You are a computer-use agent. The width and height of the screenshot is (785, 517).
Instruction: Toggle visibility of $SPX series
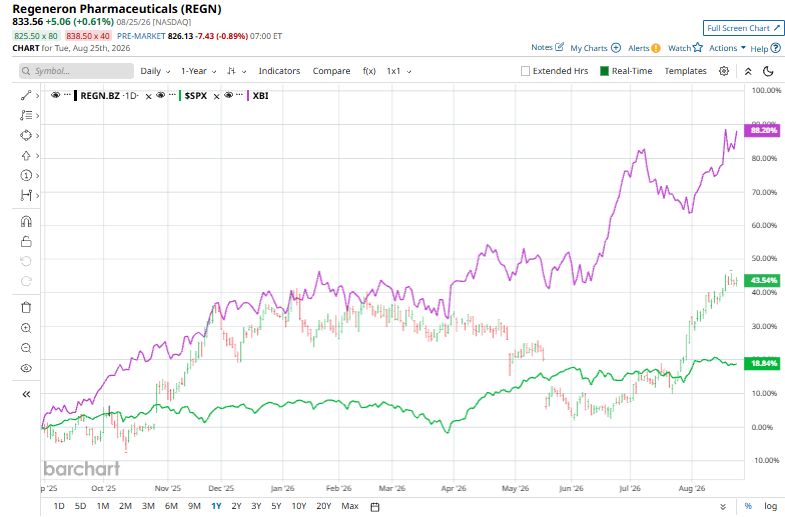tap(161, 95)
